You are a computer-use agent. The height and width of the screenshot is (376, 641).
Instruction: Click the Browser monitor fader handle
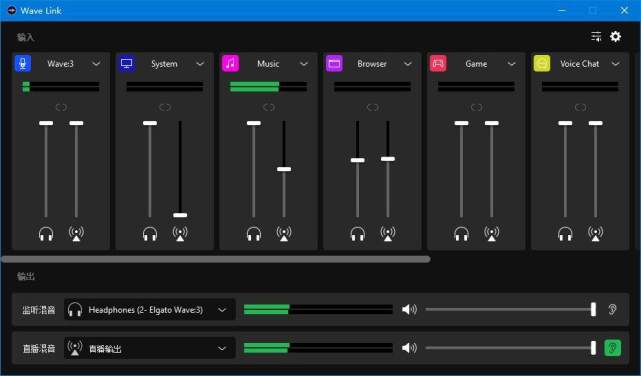click(x=357, y=160)
